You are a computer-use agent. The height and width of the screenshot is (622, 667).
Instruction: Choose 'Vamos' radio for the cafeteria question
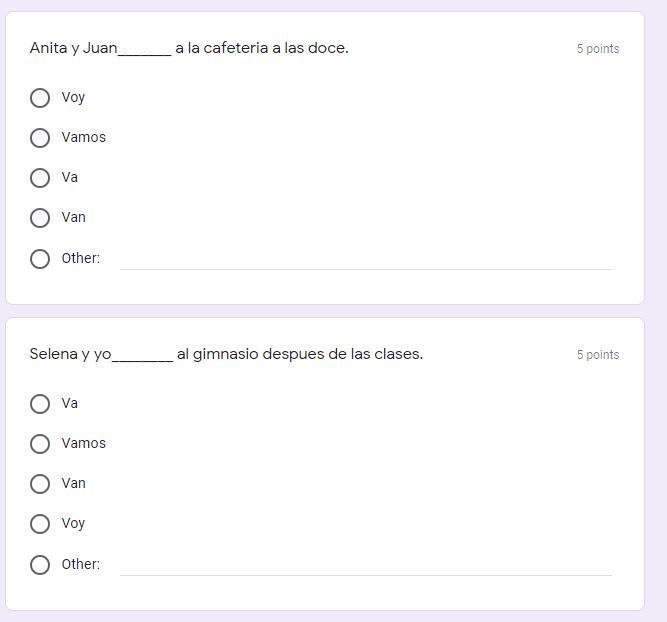click(x=40, y=138)
